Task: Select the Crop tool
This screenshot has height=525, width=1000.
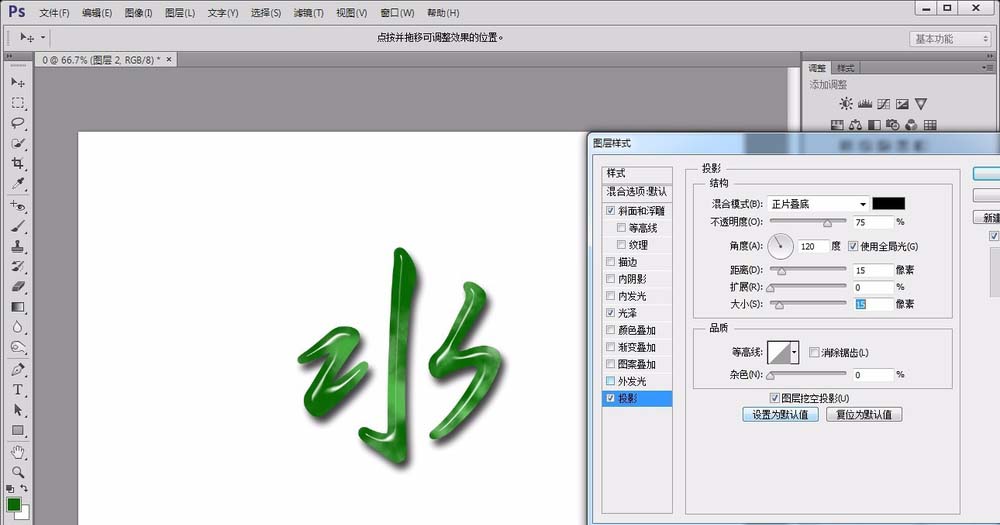Action: tap(18, 164)
